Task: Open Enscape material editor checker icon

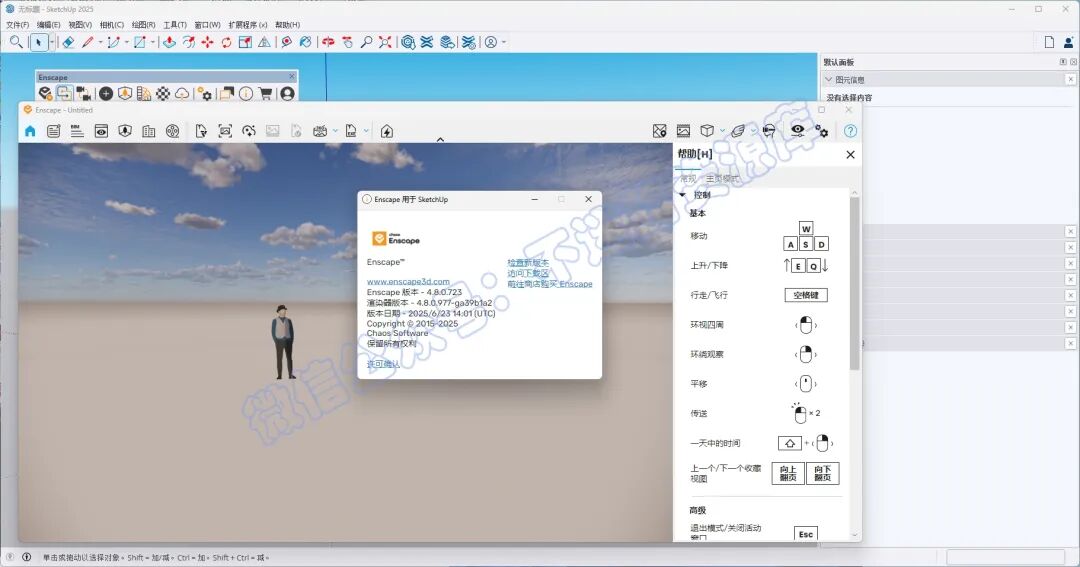Action: coord(163,93)
